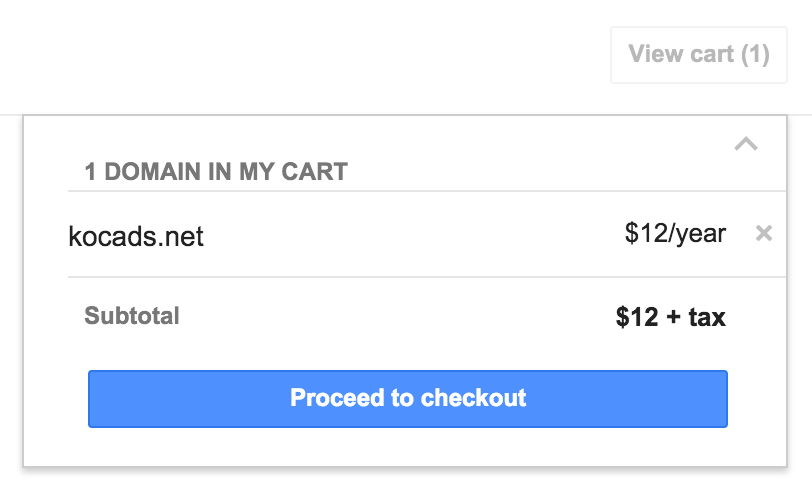The image size is (812, 492).
Task: Click the $12 + tax total
Action: 670,318
